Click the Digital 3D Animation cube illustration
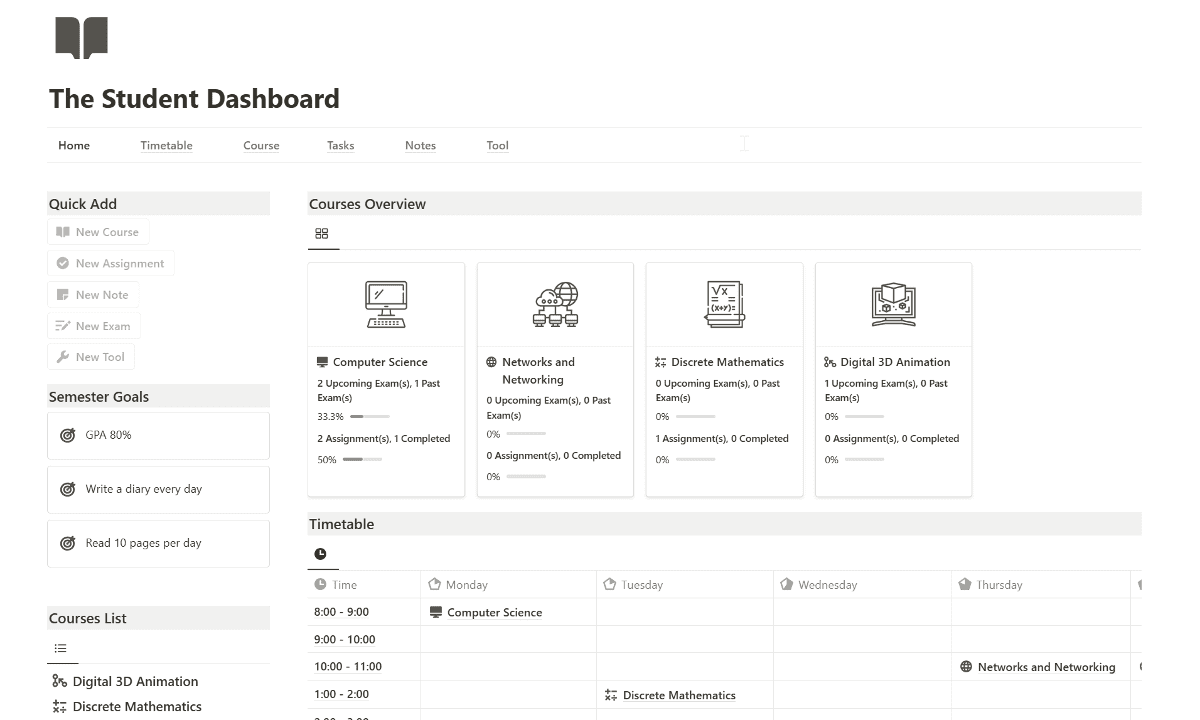 tap(893, 304)
